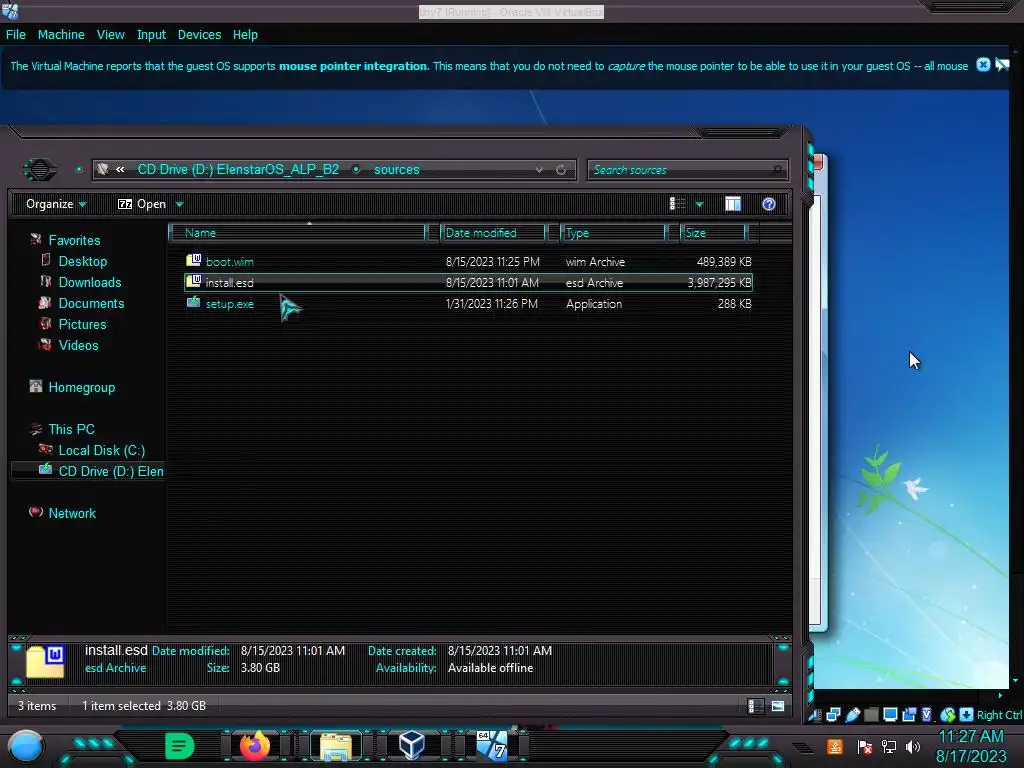Open the VirtualBox Machine menu
Viewport: 1024px width, 768px height.
click(61, 35)
